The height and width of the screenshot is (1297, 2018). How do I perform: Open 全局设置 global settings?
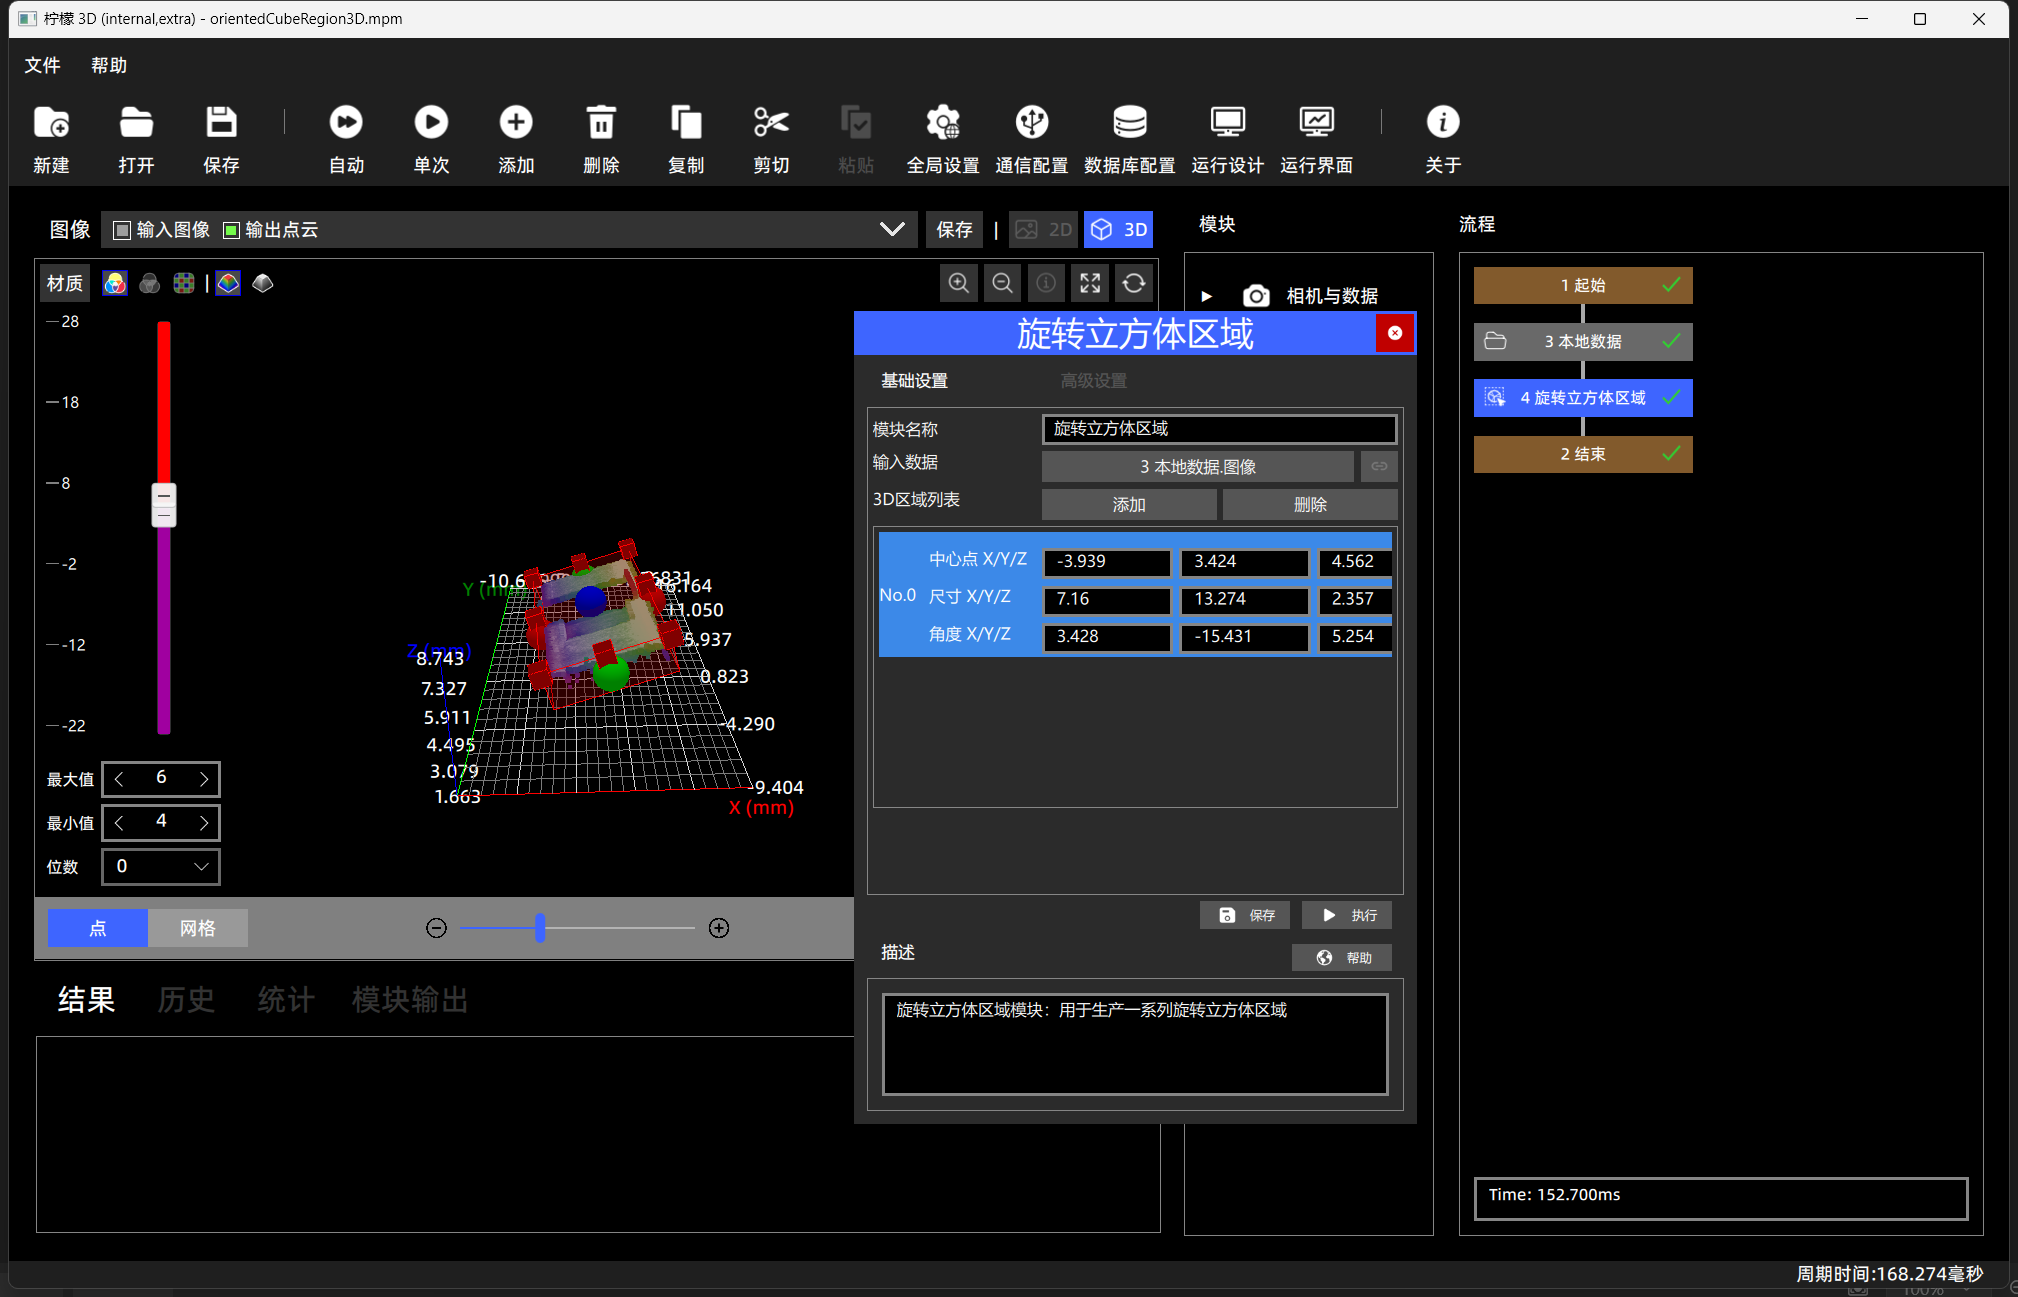[943, 122]
